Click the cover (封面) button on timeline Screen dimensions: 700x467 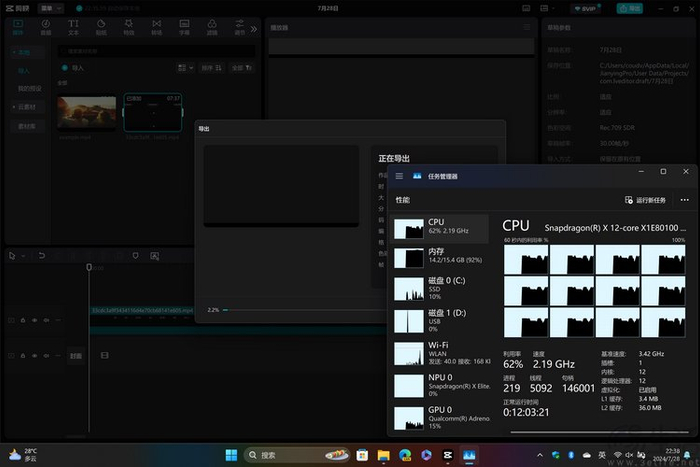(x=75, y=354)
